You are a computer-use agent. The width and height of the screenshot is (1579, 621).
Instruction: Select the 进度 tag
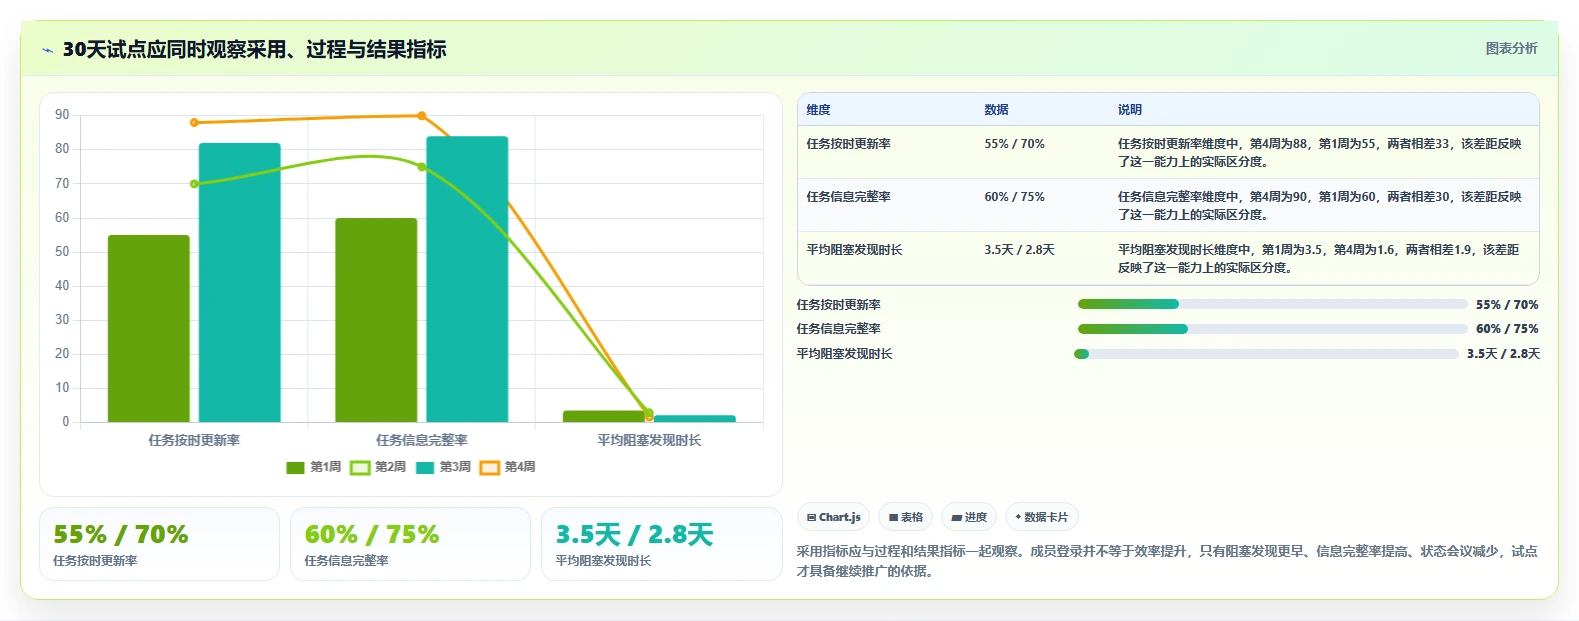pyautogui.click(x=969, y=517)
